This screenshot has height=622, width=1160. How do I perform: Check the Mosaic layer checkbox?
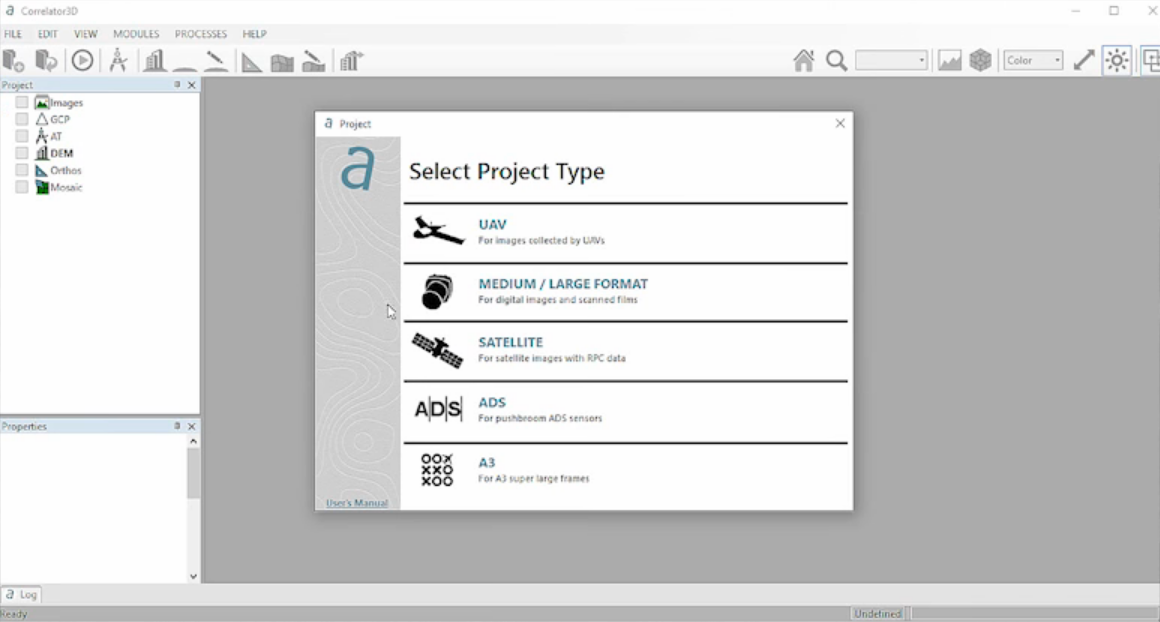click(21, 187)
